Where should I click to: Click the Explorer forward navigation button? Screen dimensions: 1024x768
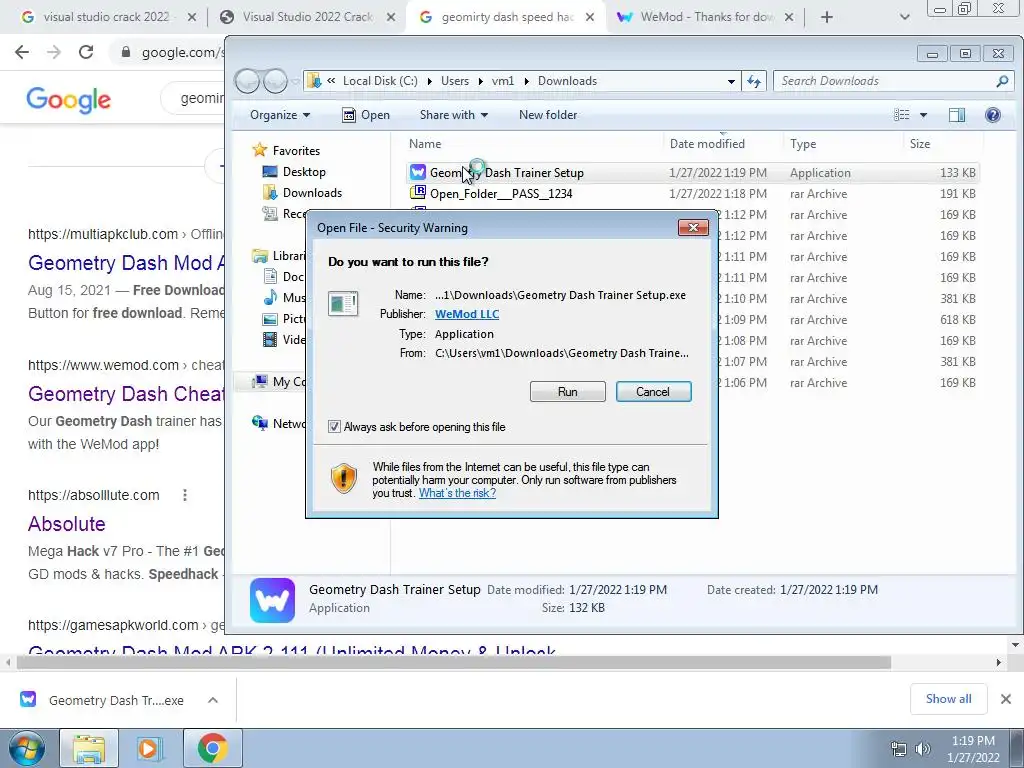point(275,81)
